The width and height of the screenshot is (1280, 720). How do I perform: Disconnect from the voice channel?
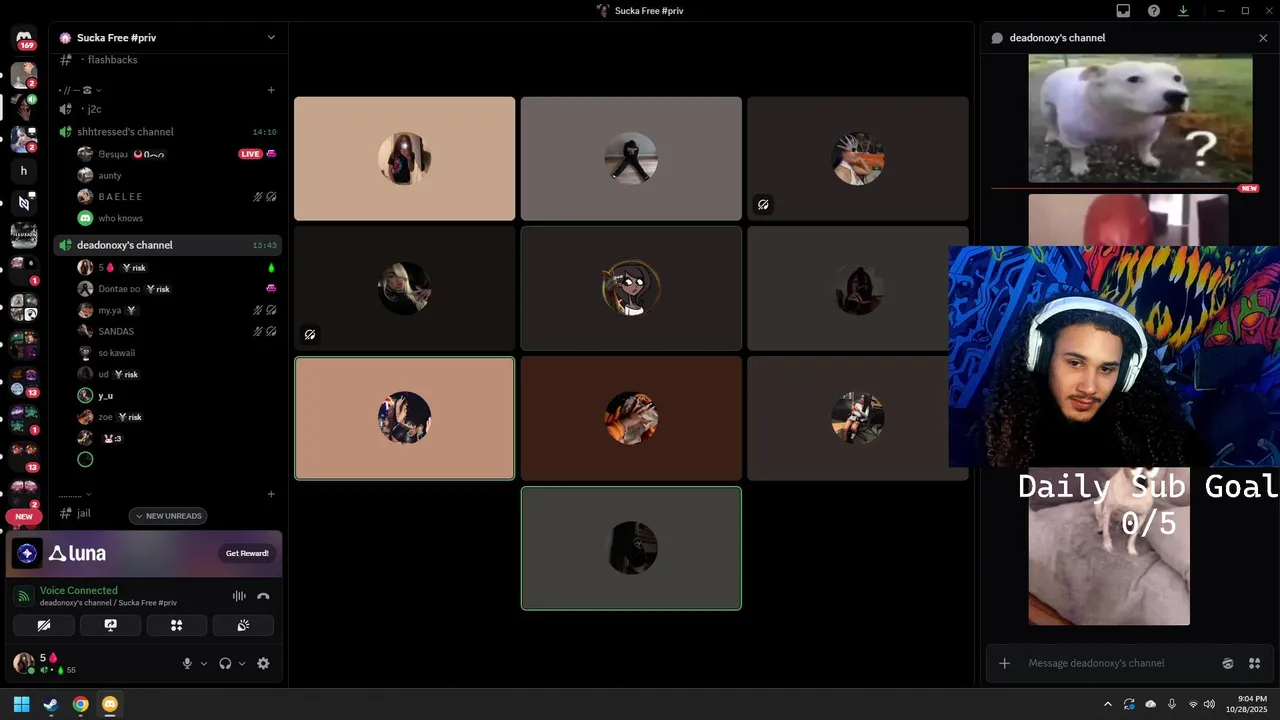coord(263,596)
